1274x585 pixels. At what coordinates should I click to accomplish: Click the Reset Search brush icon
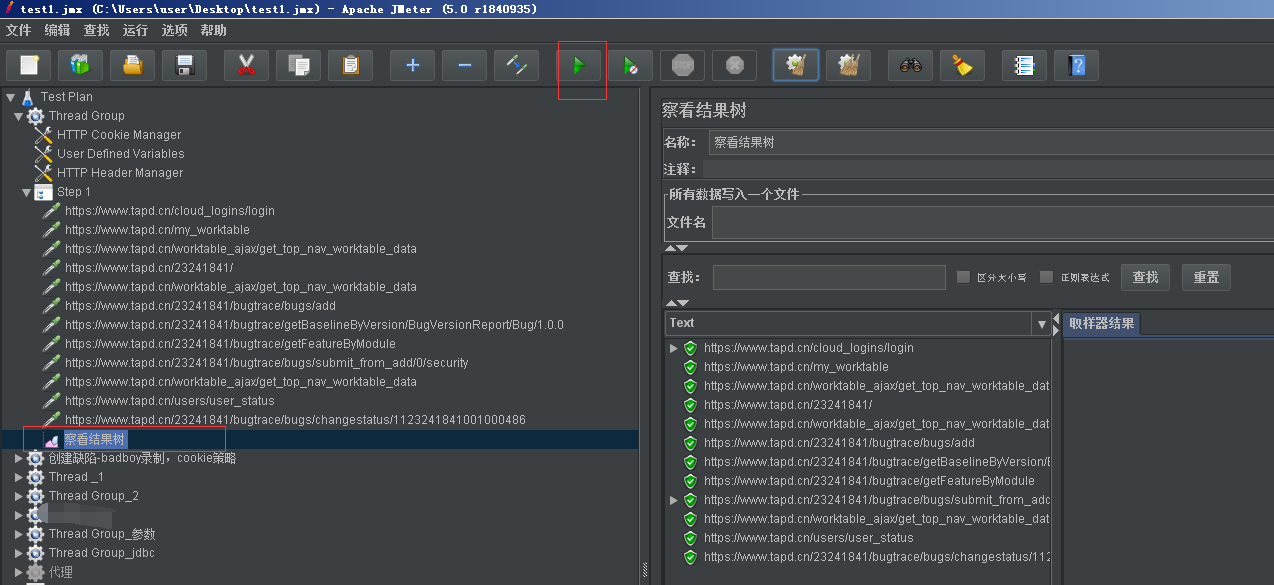pyautogui.click(x=962, y=66)
